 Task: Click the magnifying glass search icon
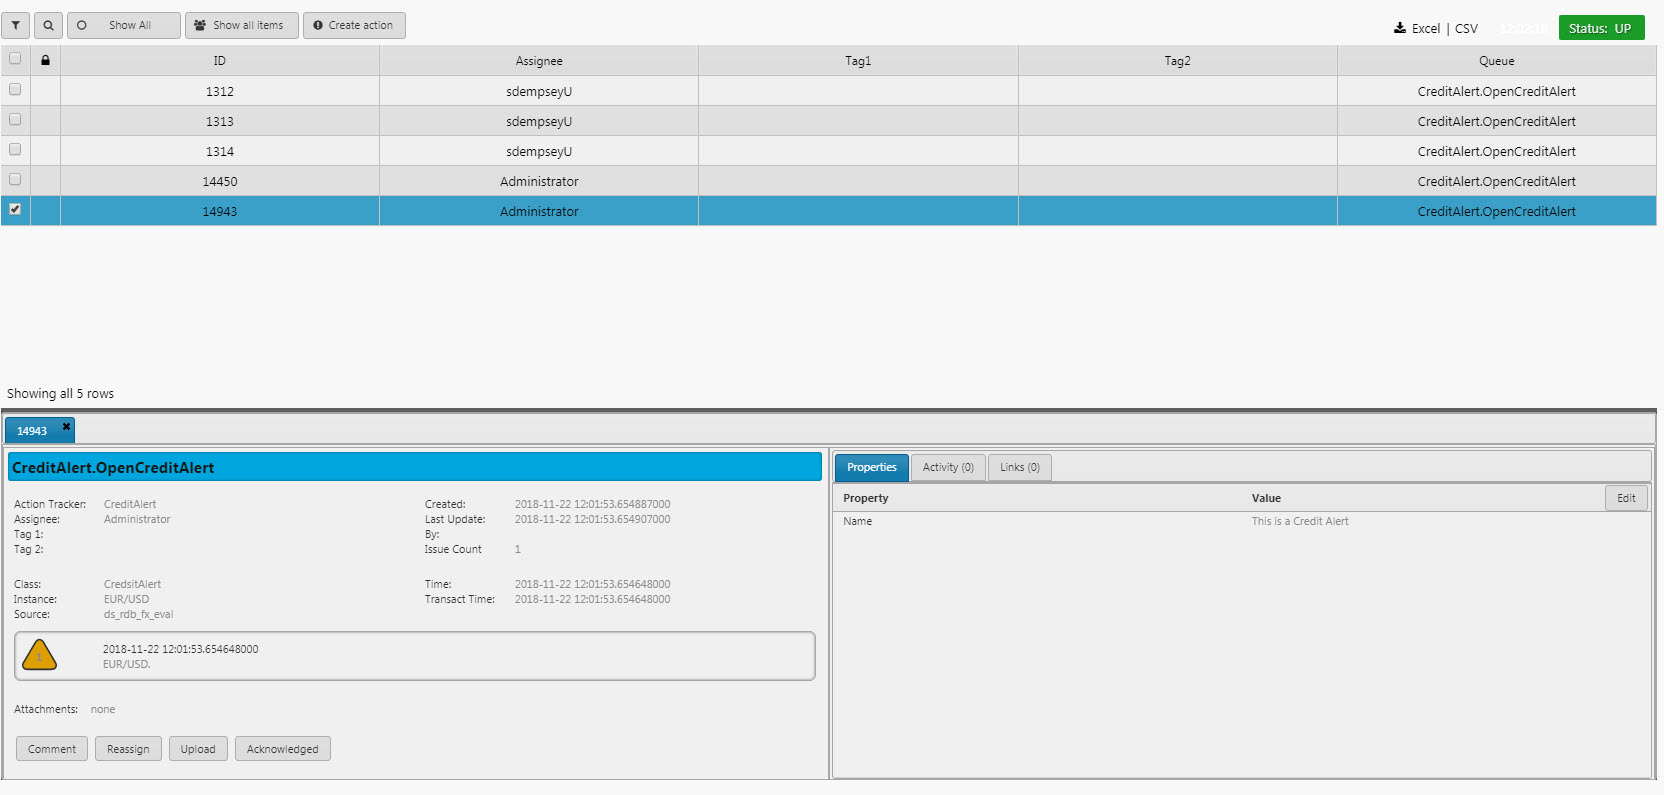click(48, 25)
